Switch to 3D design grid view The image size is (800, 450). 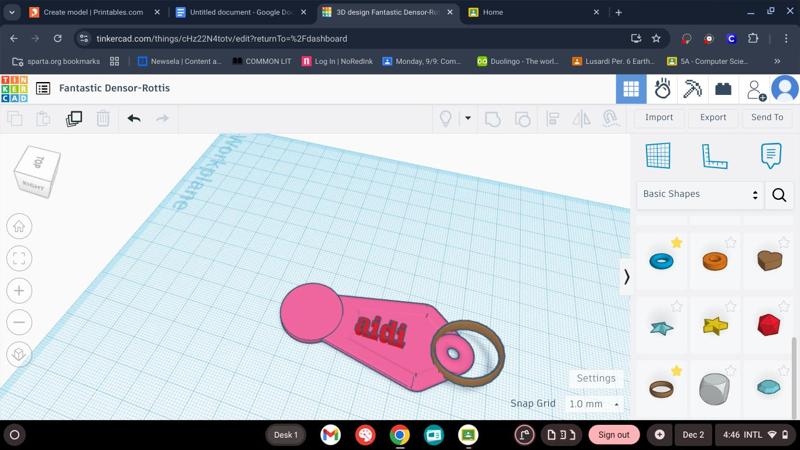pyautogui.click(x=631, y=89)
